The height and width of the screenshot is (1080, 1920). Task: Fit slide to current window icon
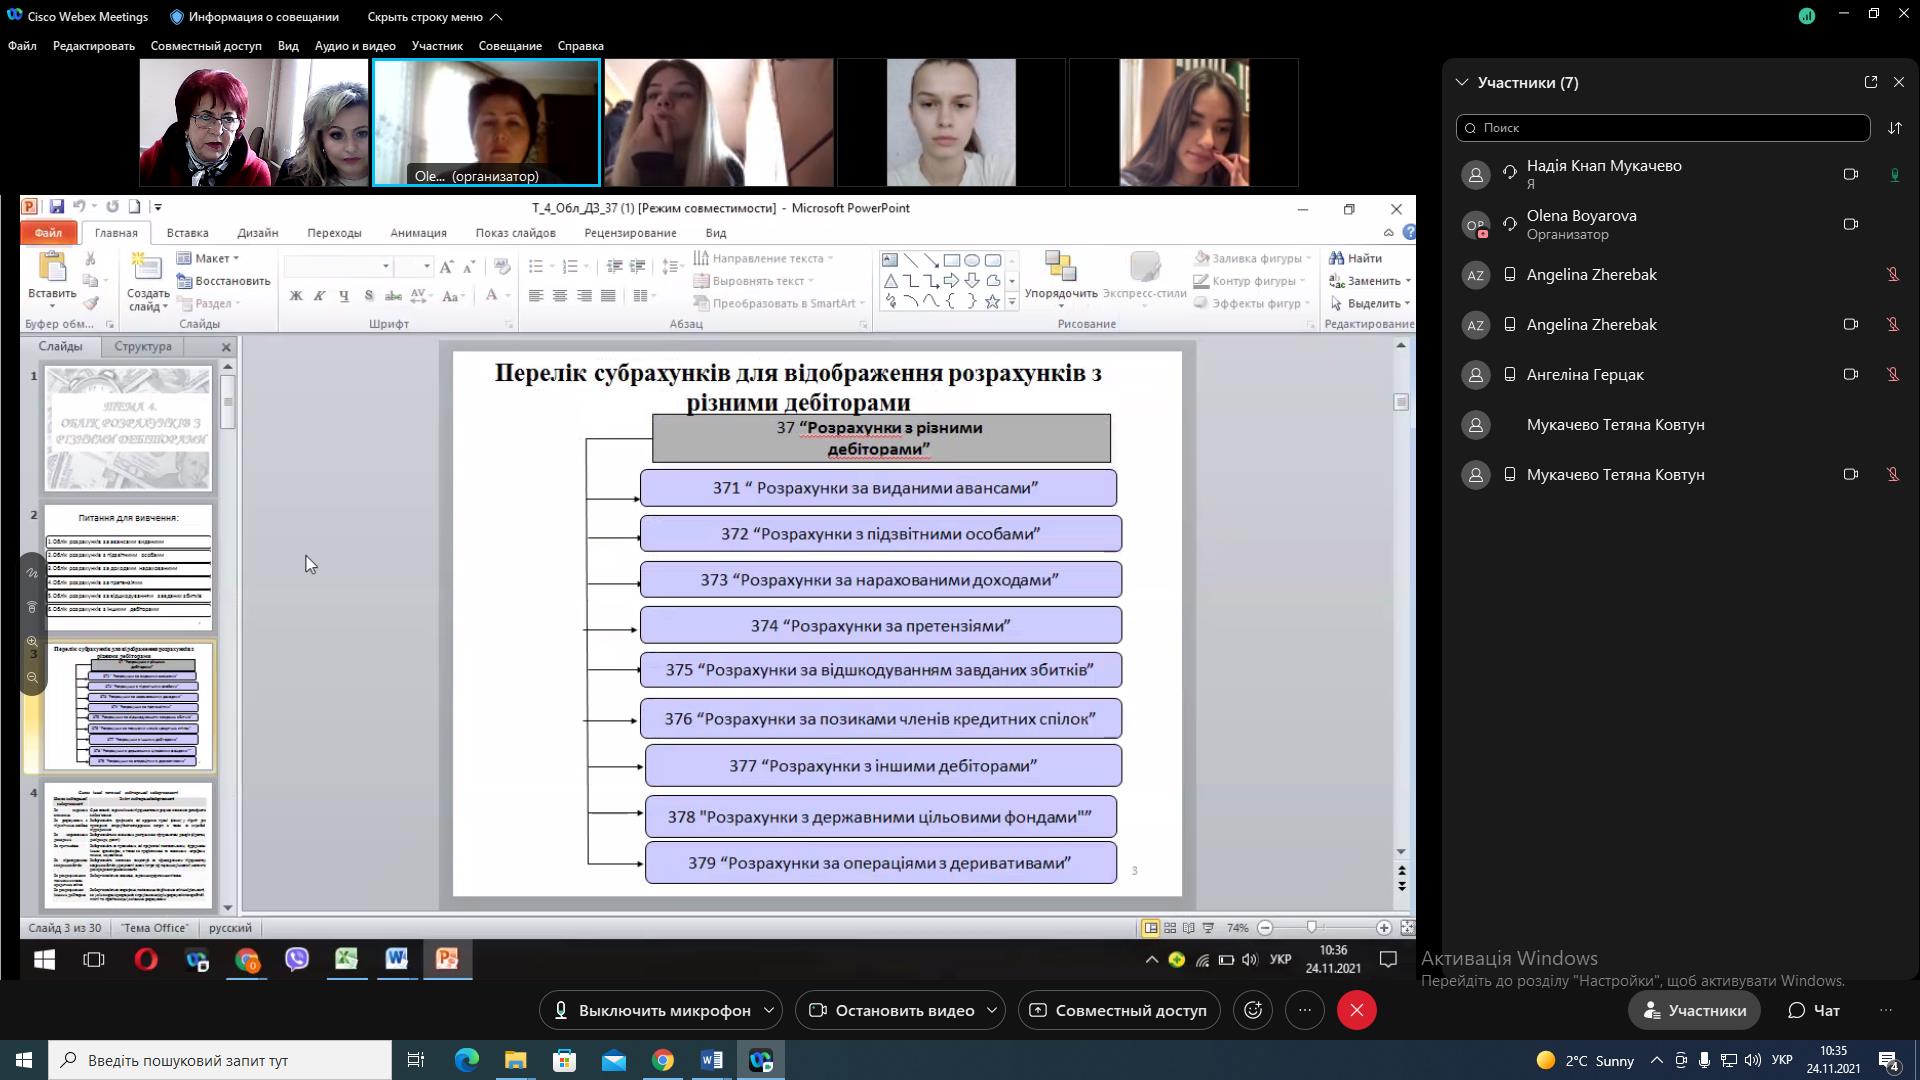pos(1407,928)
